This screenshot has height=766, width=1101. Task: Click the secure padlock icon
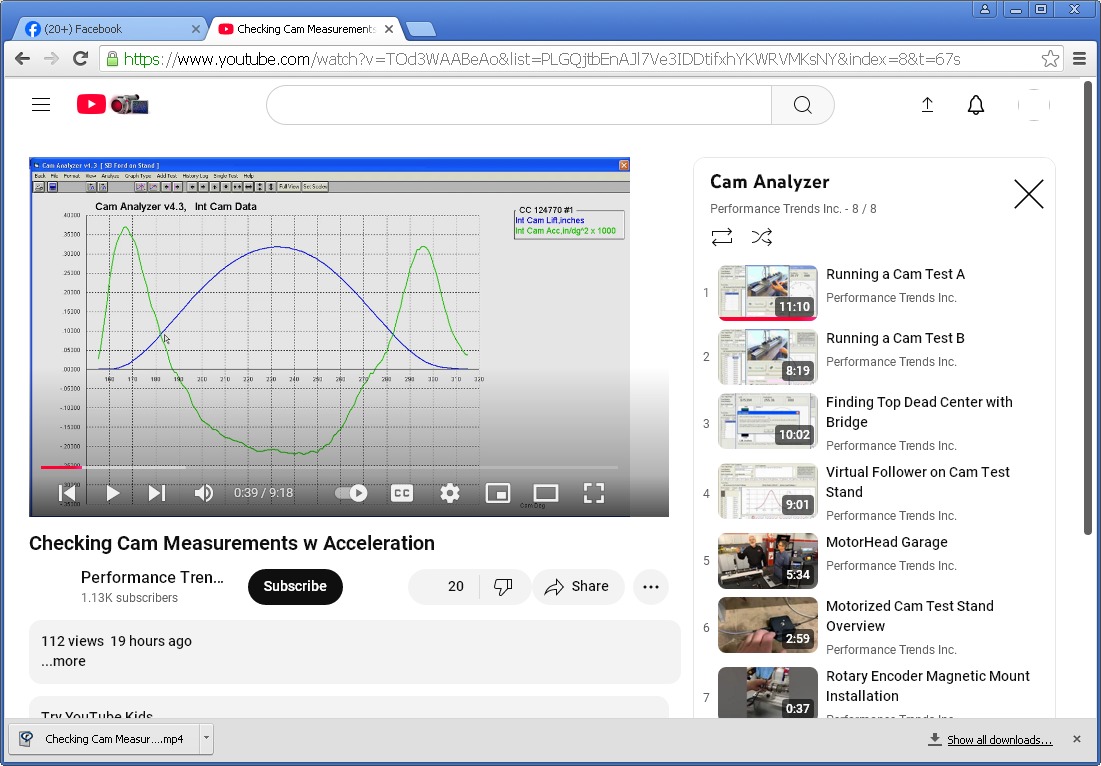[x=112, y=59]
